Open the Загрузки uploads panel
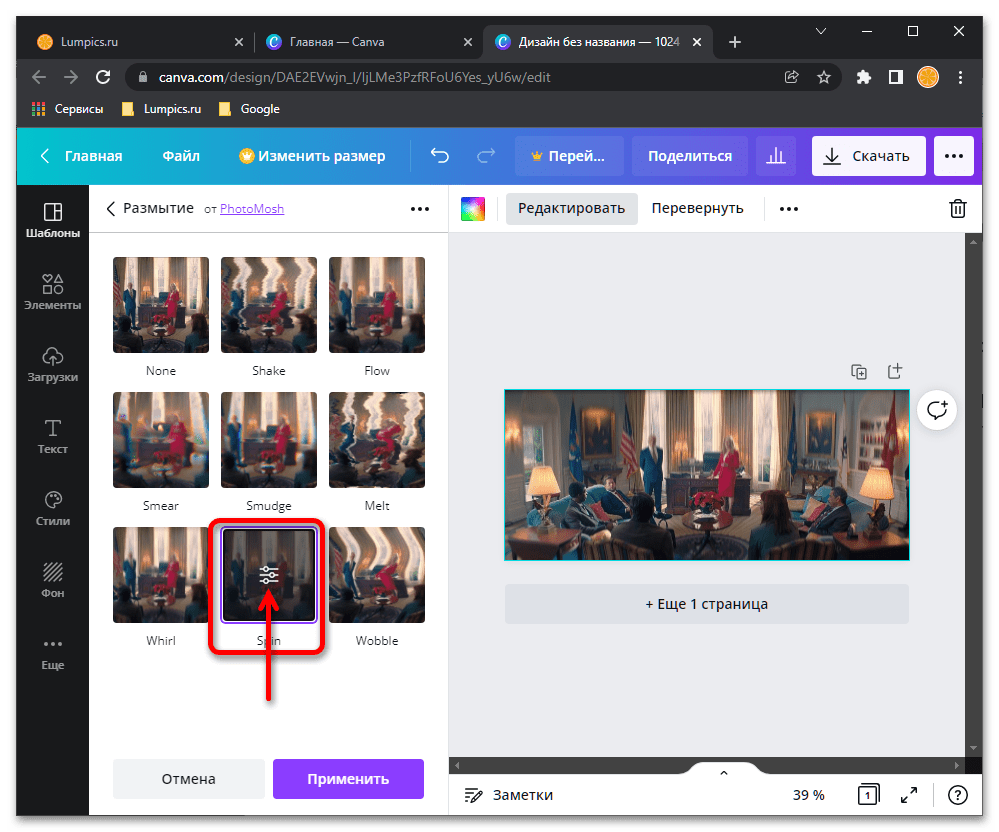 click(52, 364)
